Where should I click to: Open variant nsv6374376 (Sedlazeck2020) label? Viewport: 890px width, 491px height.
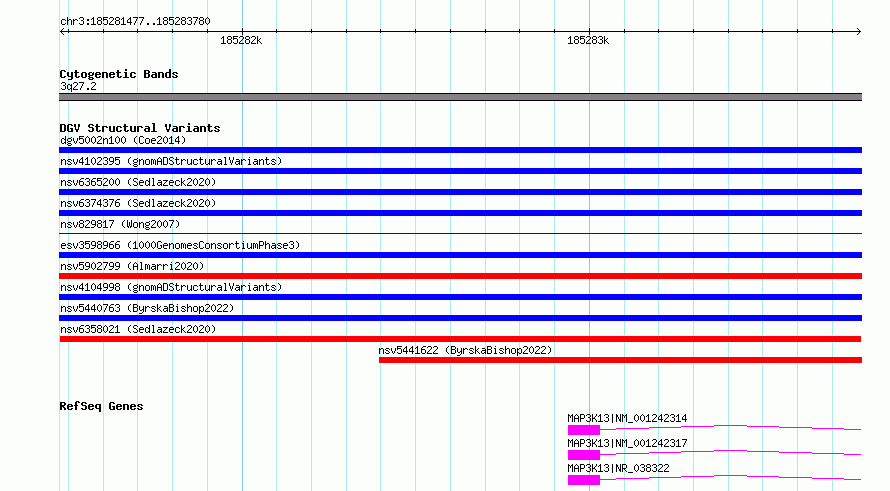click(x=138, y=203)
